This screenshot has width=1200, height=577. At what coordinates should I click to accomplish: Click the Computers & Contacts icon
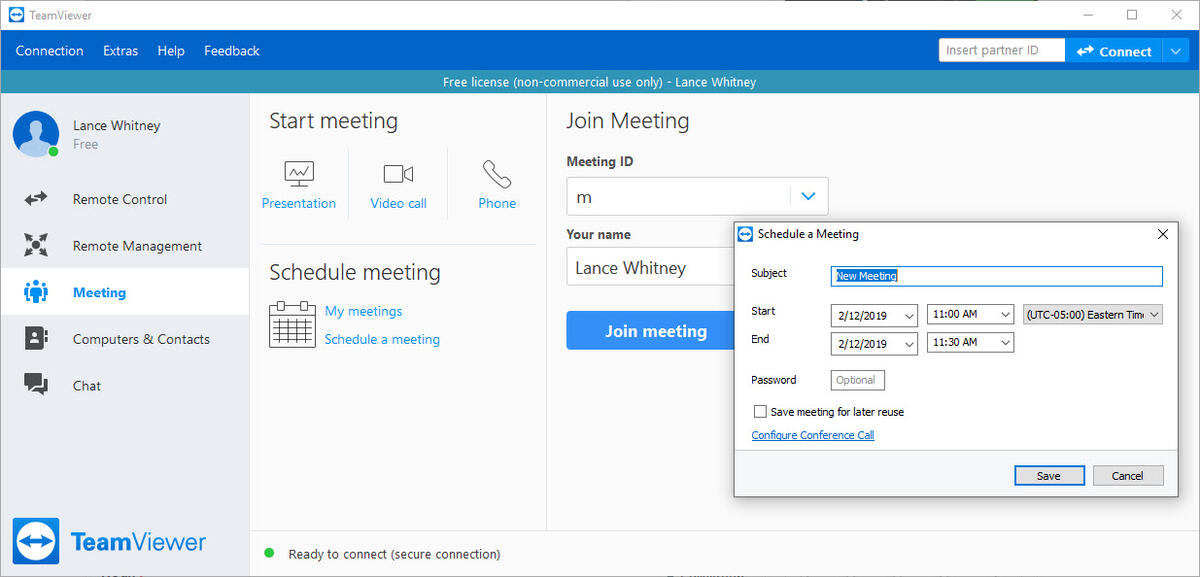click(36, 339)
